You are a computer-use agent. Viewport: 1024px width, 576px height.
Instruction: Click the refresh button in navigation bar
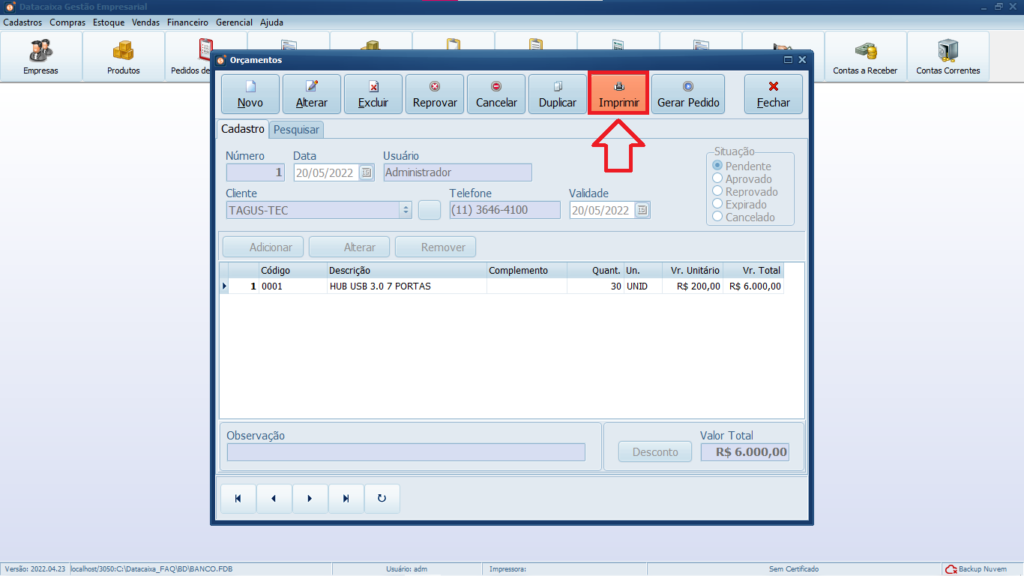(381, 498)
